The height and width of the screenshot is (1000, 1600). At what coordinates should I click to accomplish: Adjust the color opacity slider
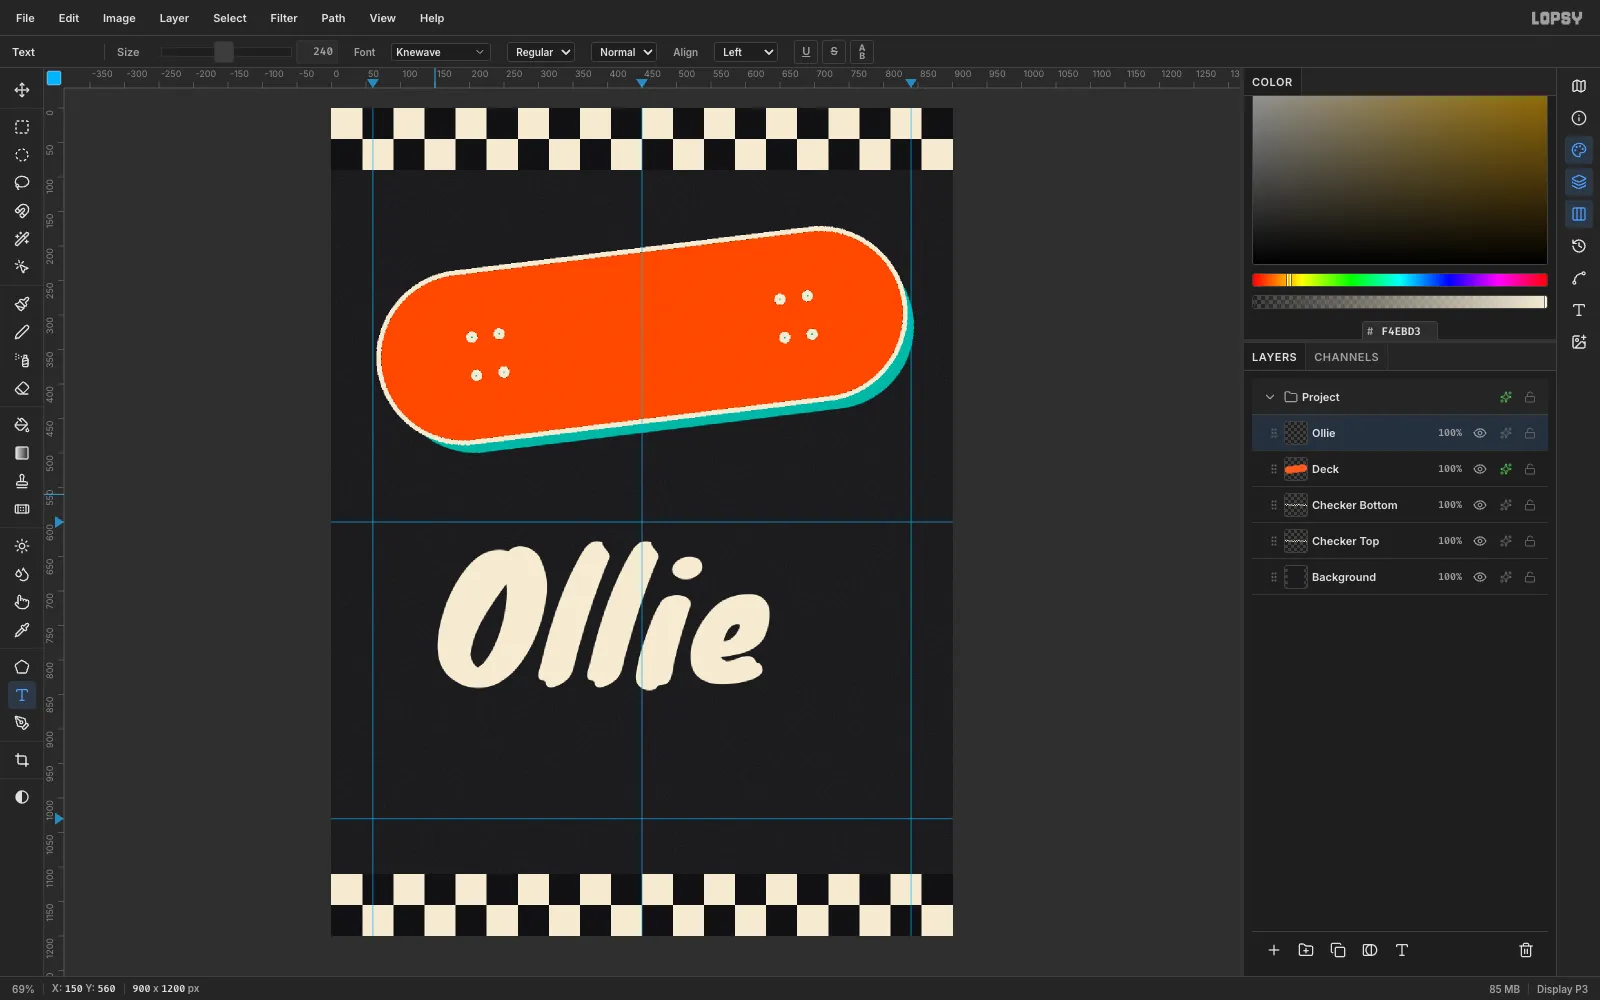[x=1400, y=302]
